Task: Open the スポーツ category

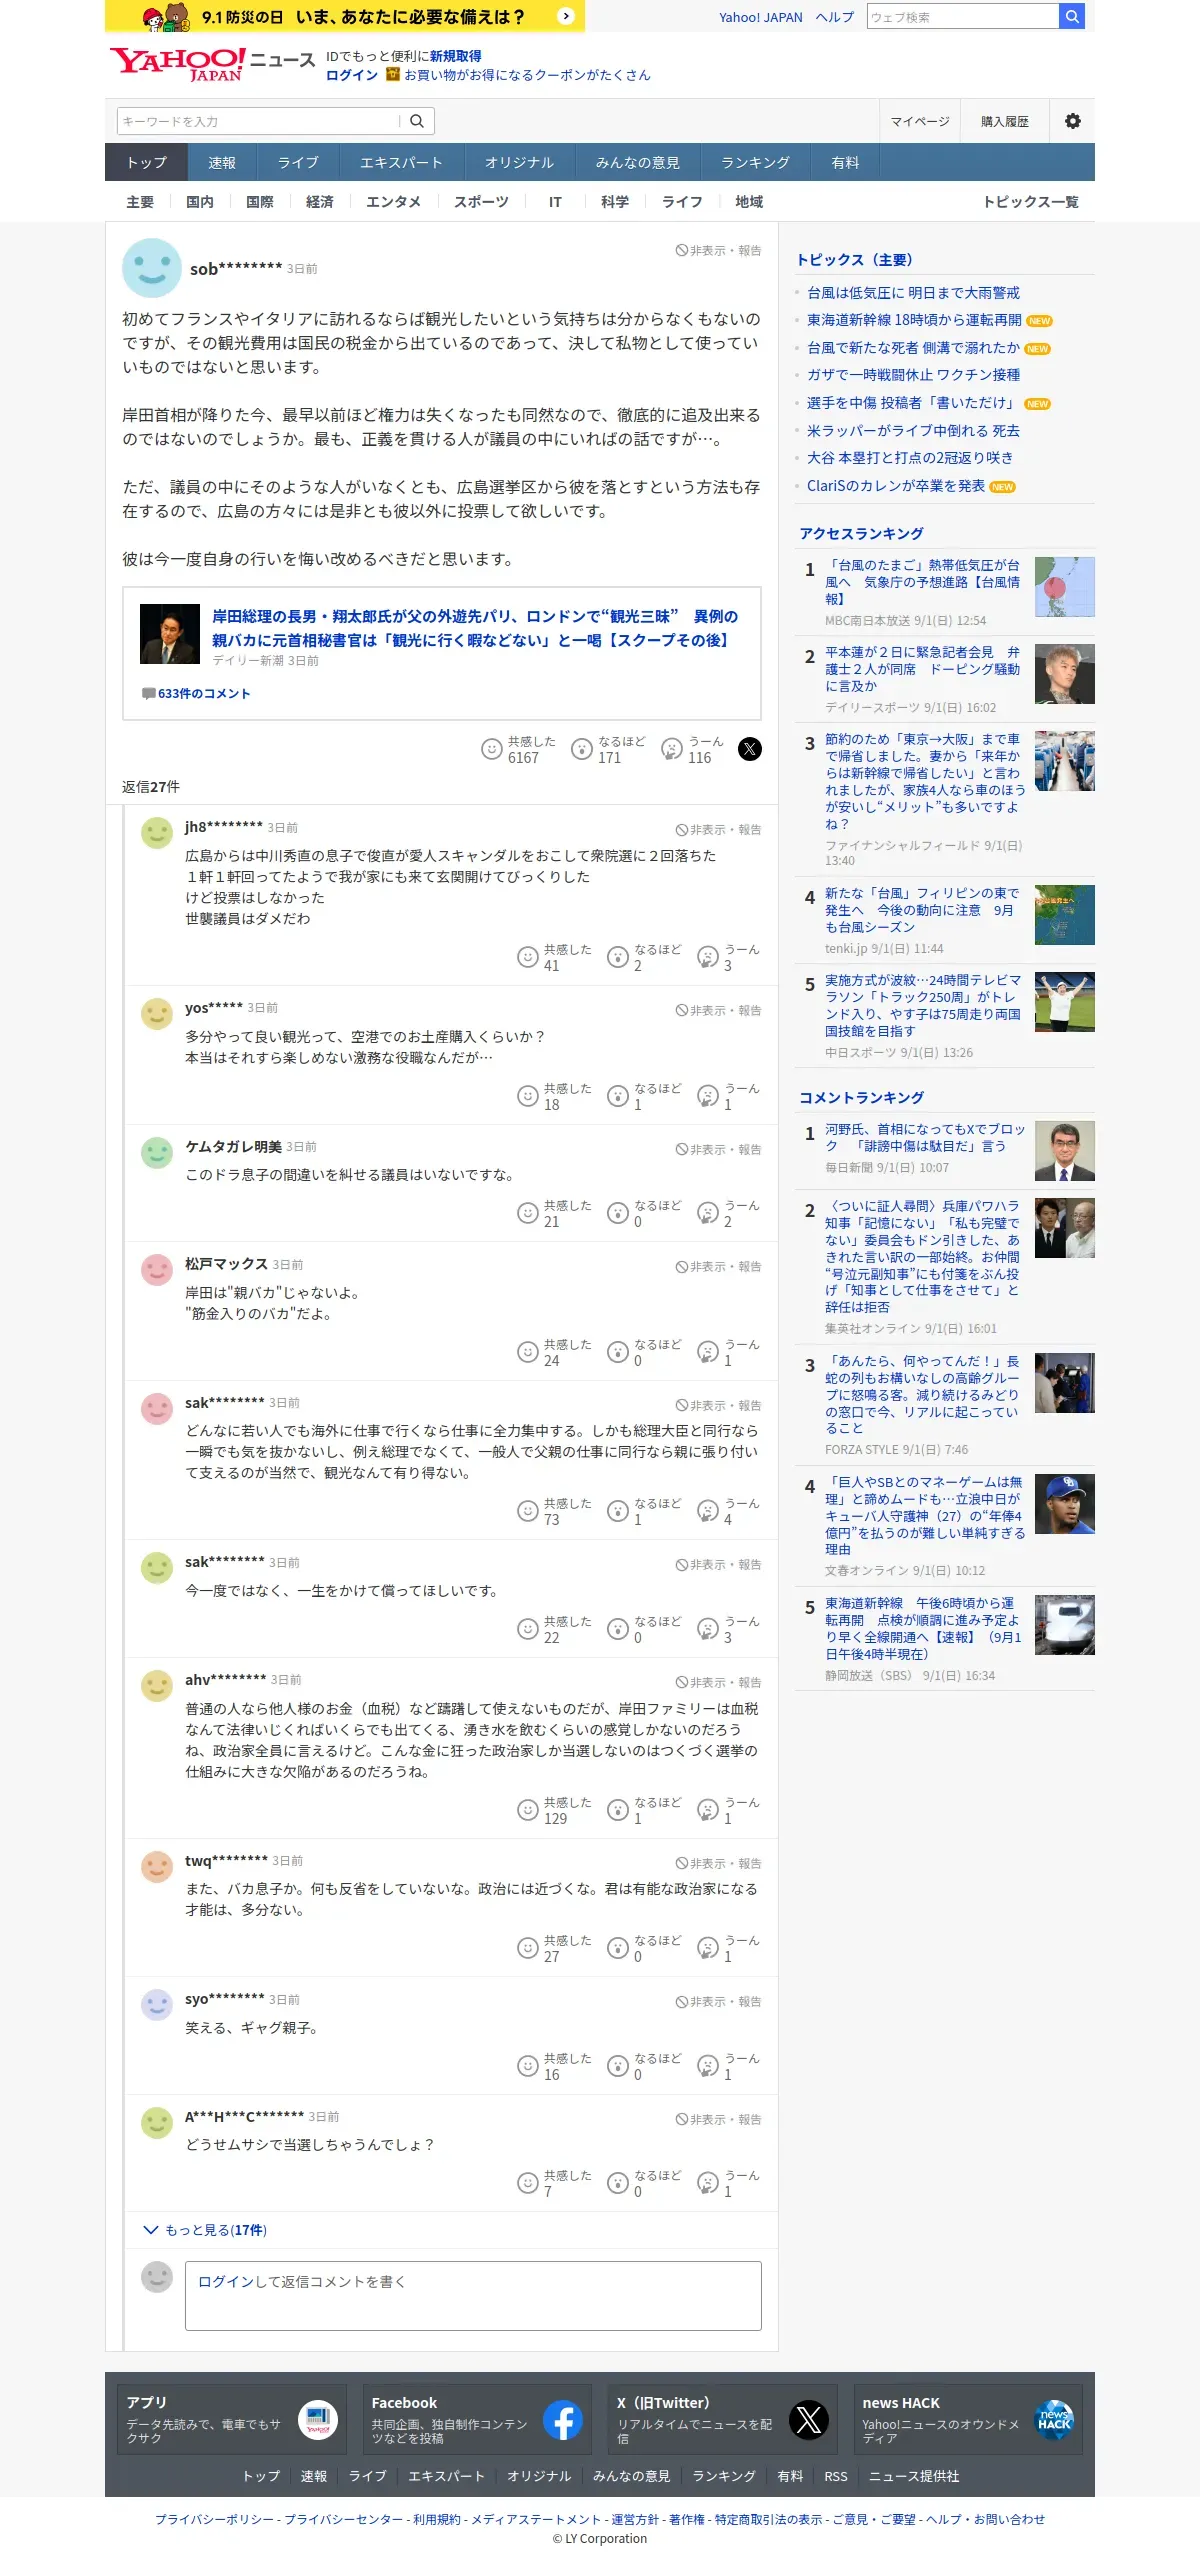Action: coord(481,202)
